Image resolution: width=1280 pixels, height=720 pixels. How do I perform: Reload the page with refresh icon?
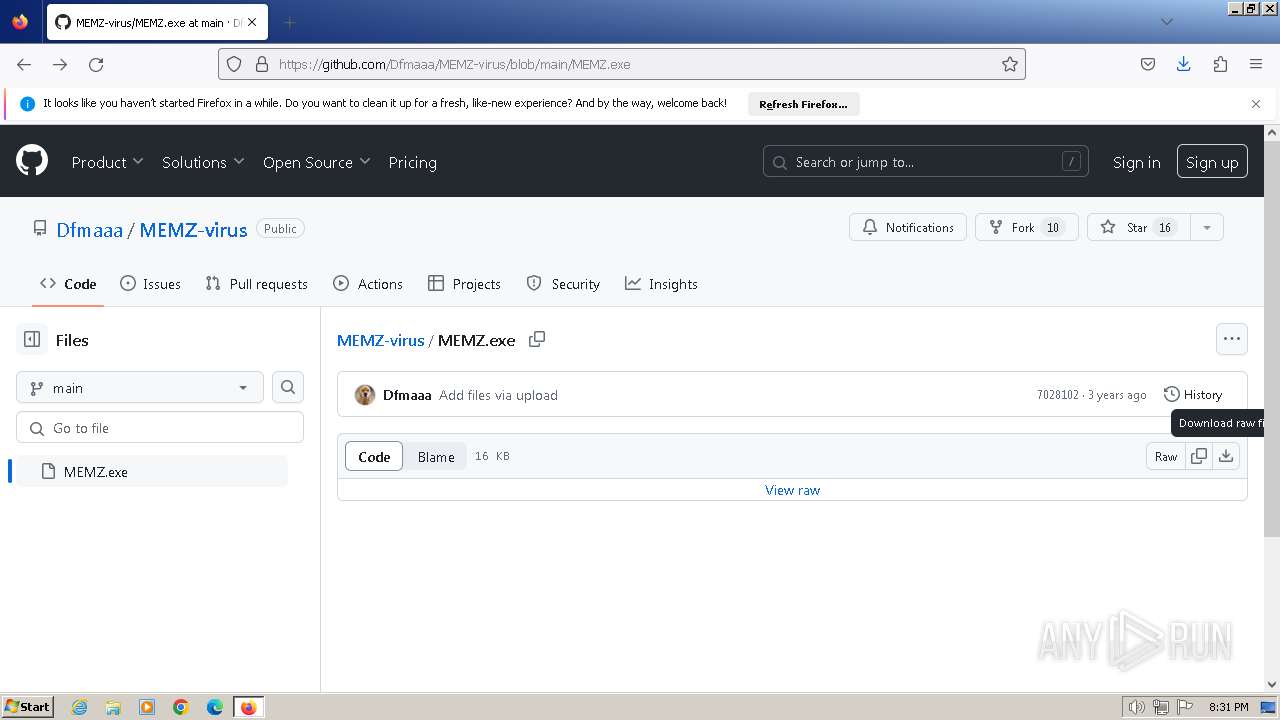point(96,64)
